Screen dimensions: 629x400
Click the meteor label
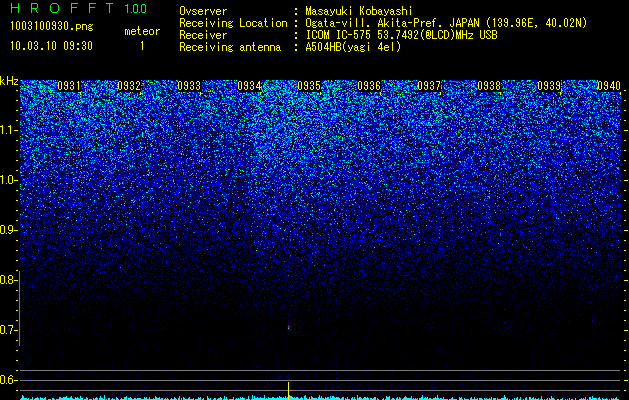point(142,31)
